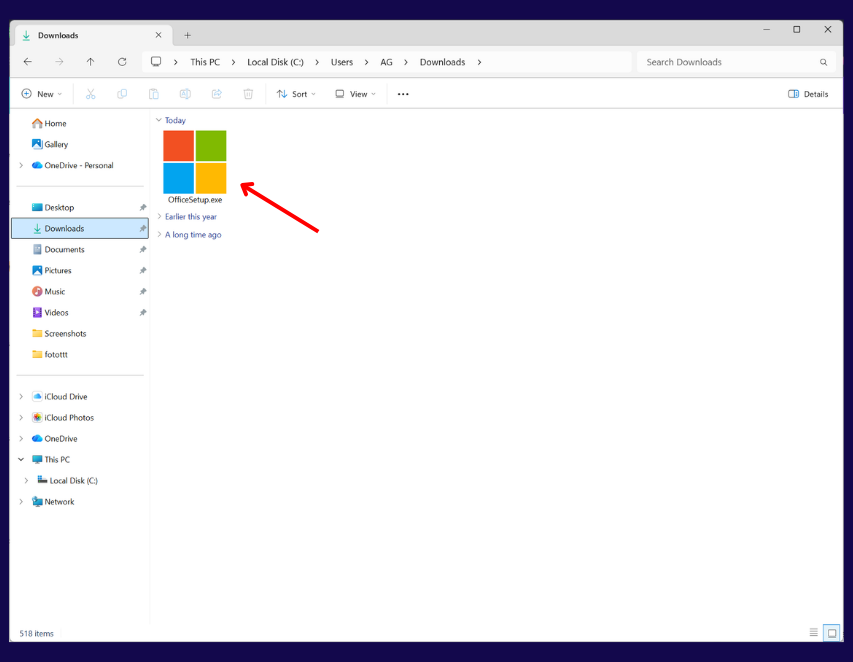Select iCloud Photos in the sidebar

[x=63, y=418]
